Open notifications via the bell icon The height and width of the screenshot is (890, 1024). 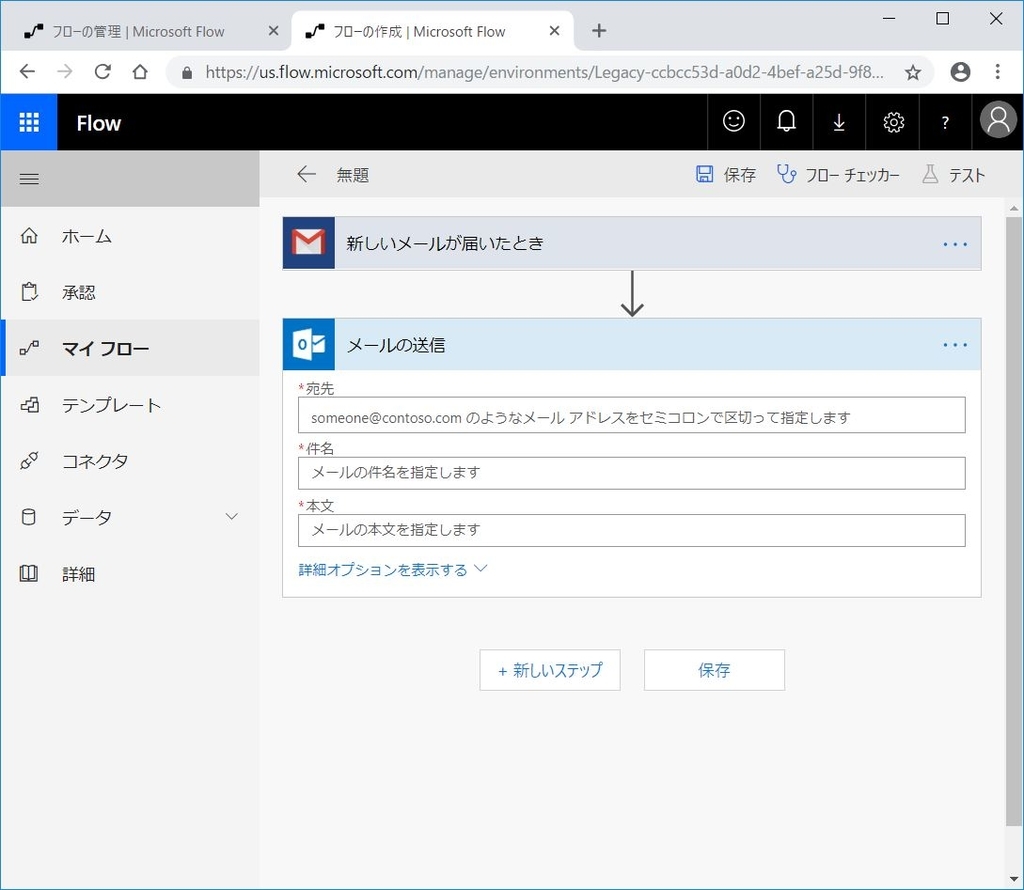pyautogui.click(x=787, y=121)
